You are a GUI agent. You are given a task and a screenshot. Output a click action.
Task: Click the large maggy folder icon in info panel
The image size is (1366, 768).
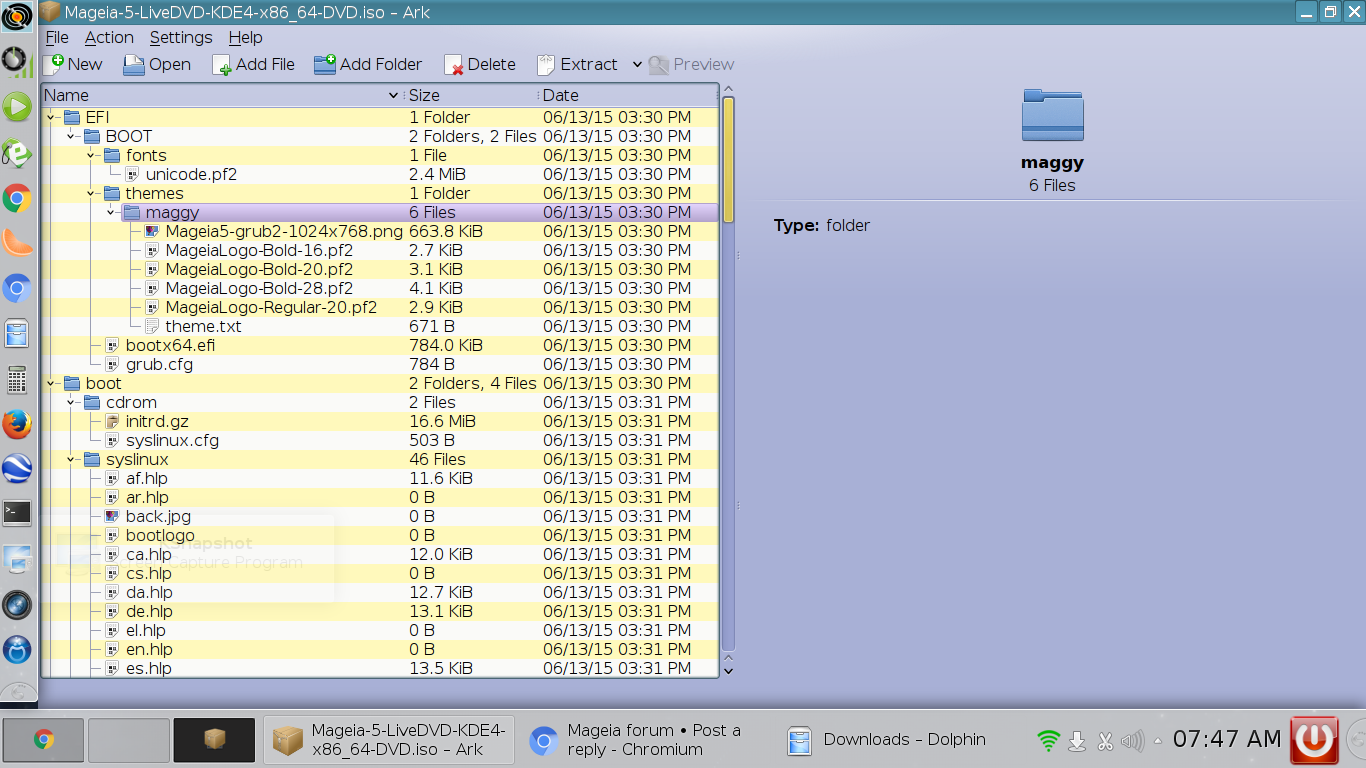click(x=1052, y=114)
